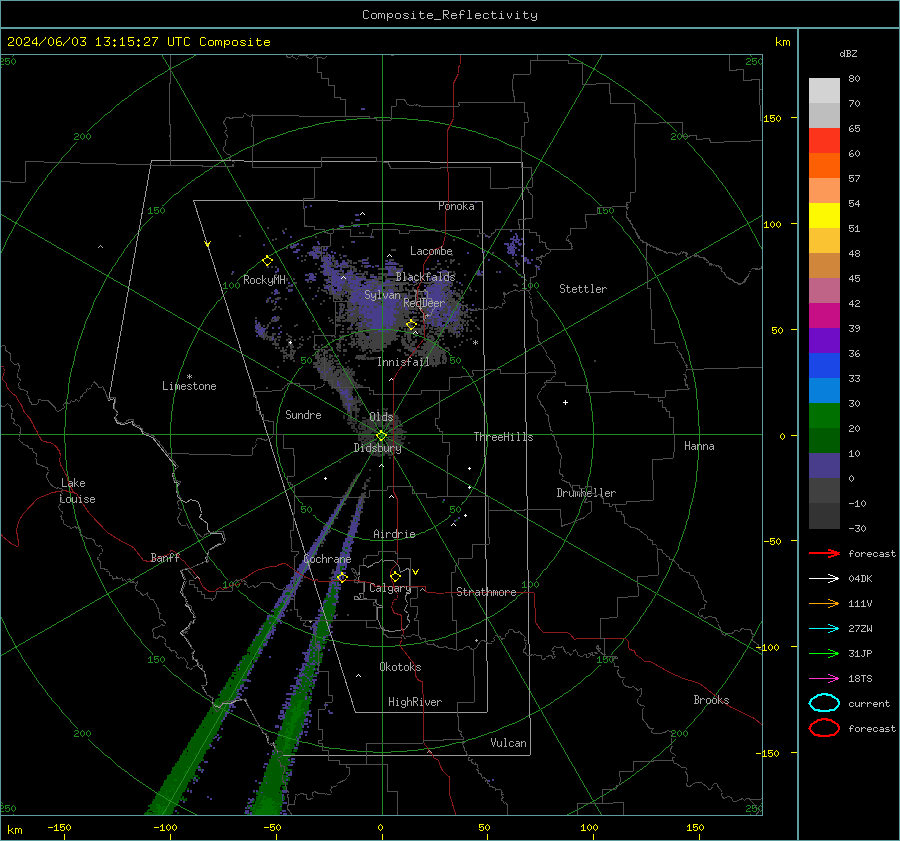The width and height of the screenshot is (900, 841).
Task: Click the -100 tick on the right km axis
Action: [x=767, y=647]
